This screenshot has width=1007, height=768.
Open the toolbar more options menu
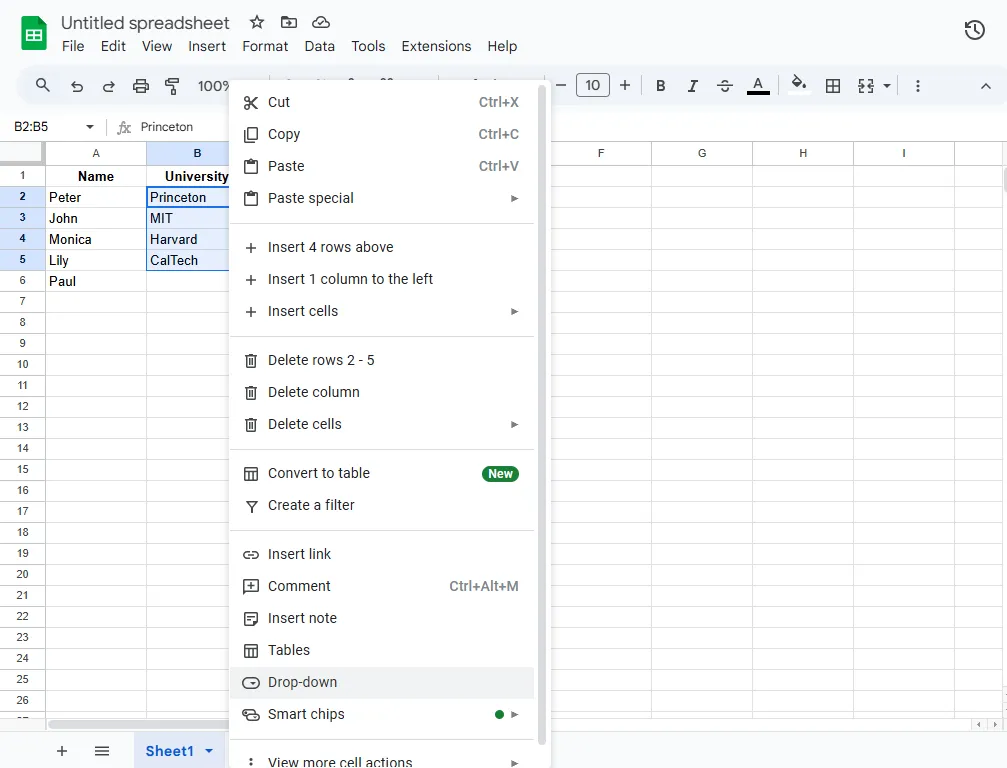pos(918,86)
